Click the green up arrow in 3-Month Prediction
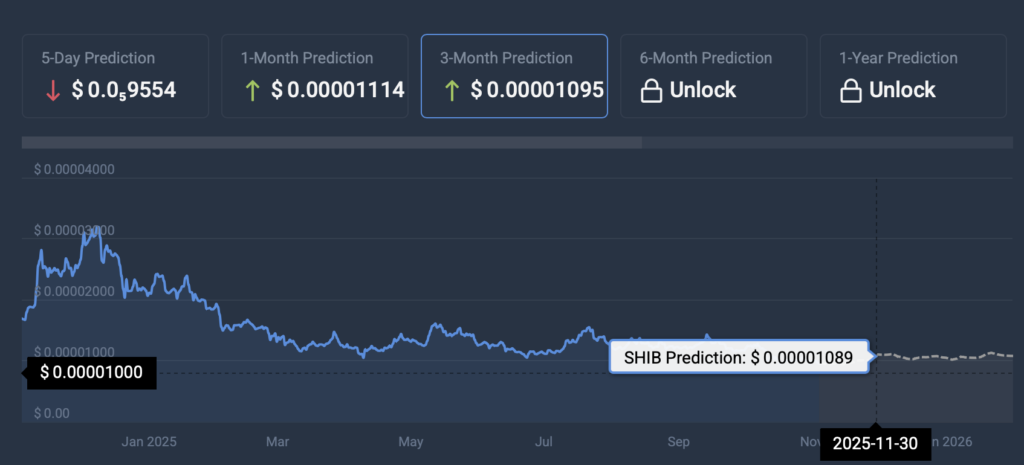Screen dimensions: 1024x465 pos(452,90)
